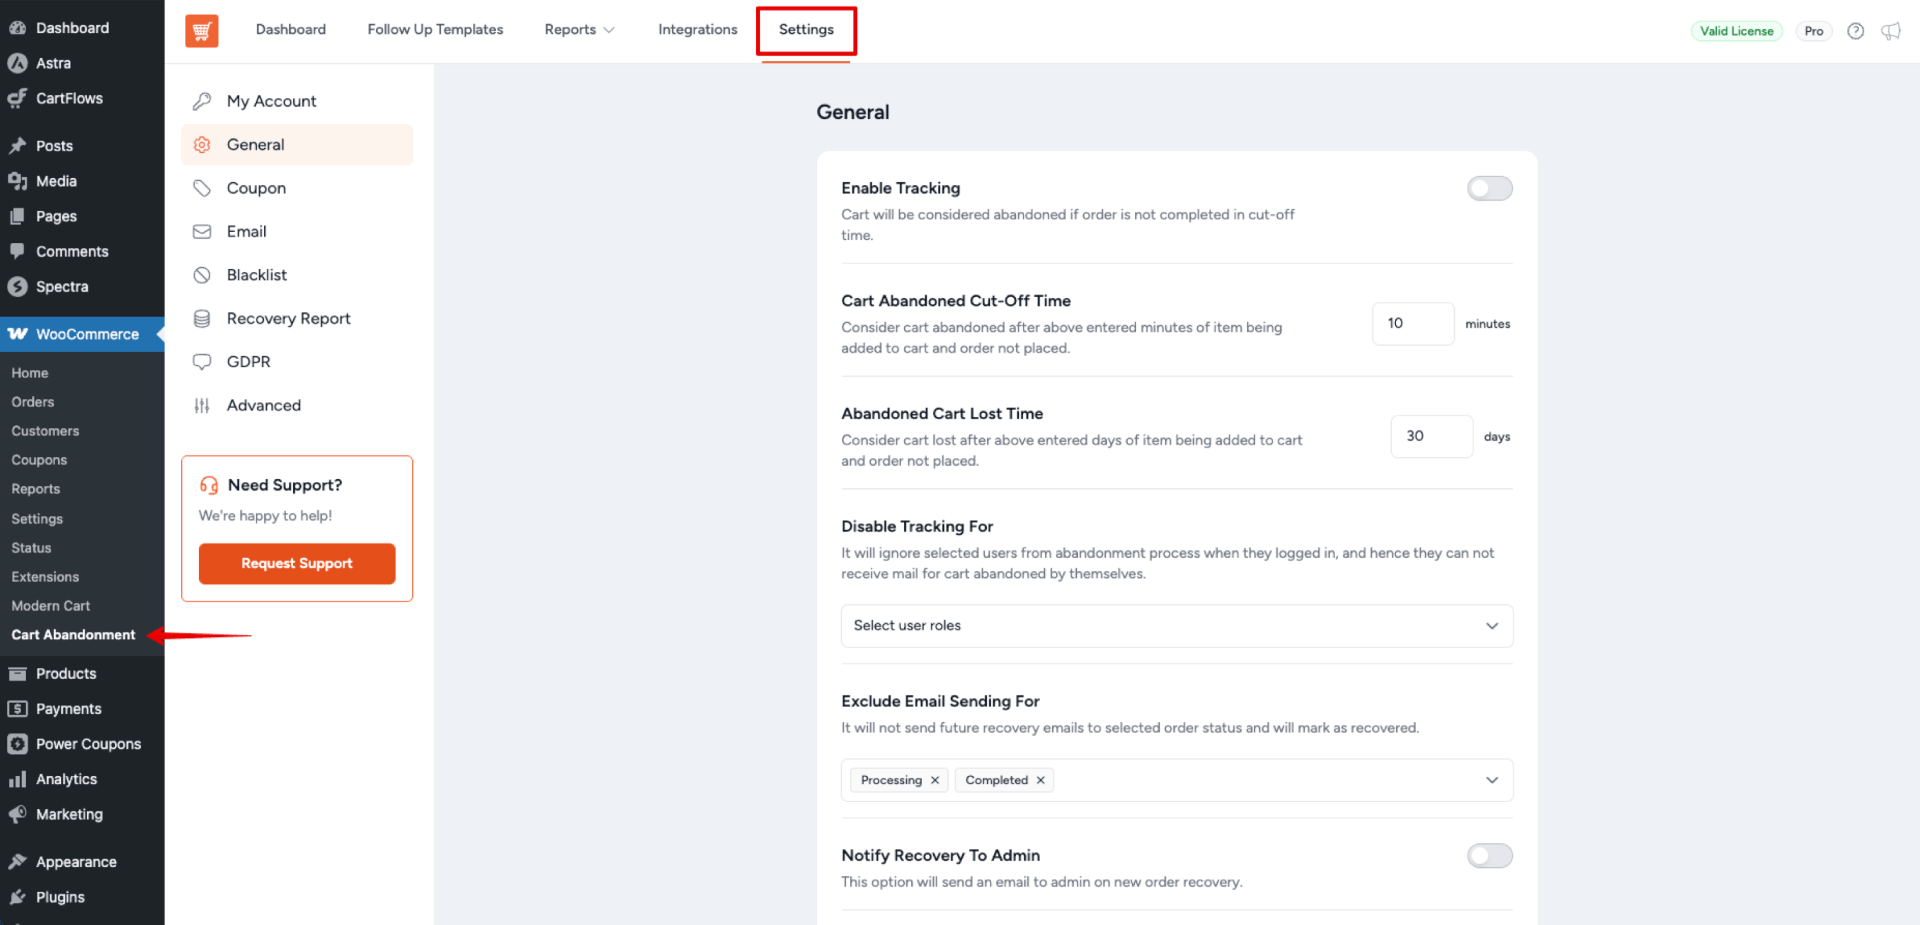Remove the Completed status tag

point(1040,781)
